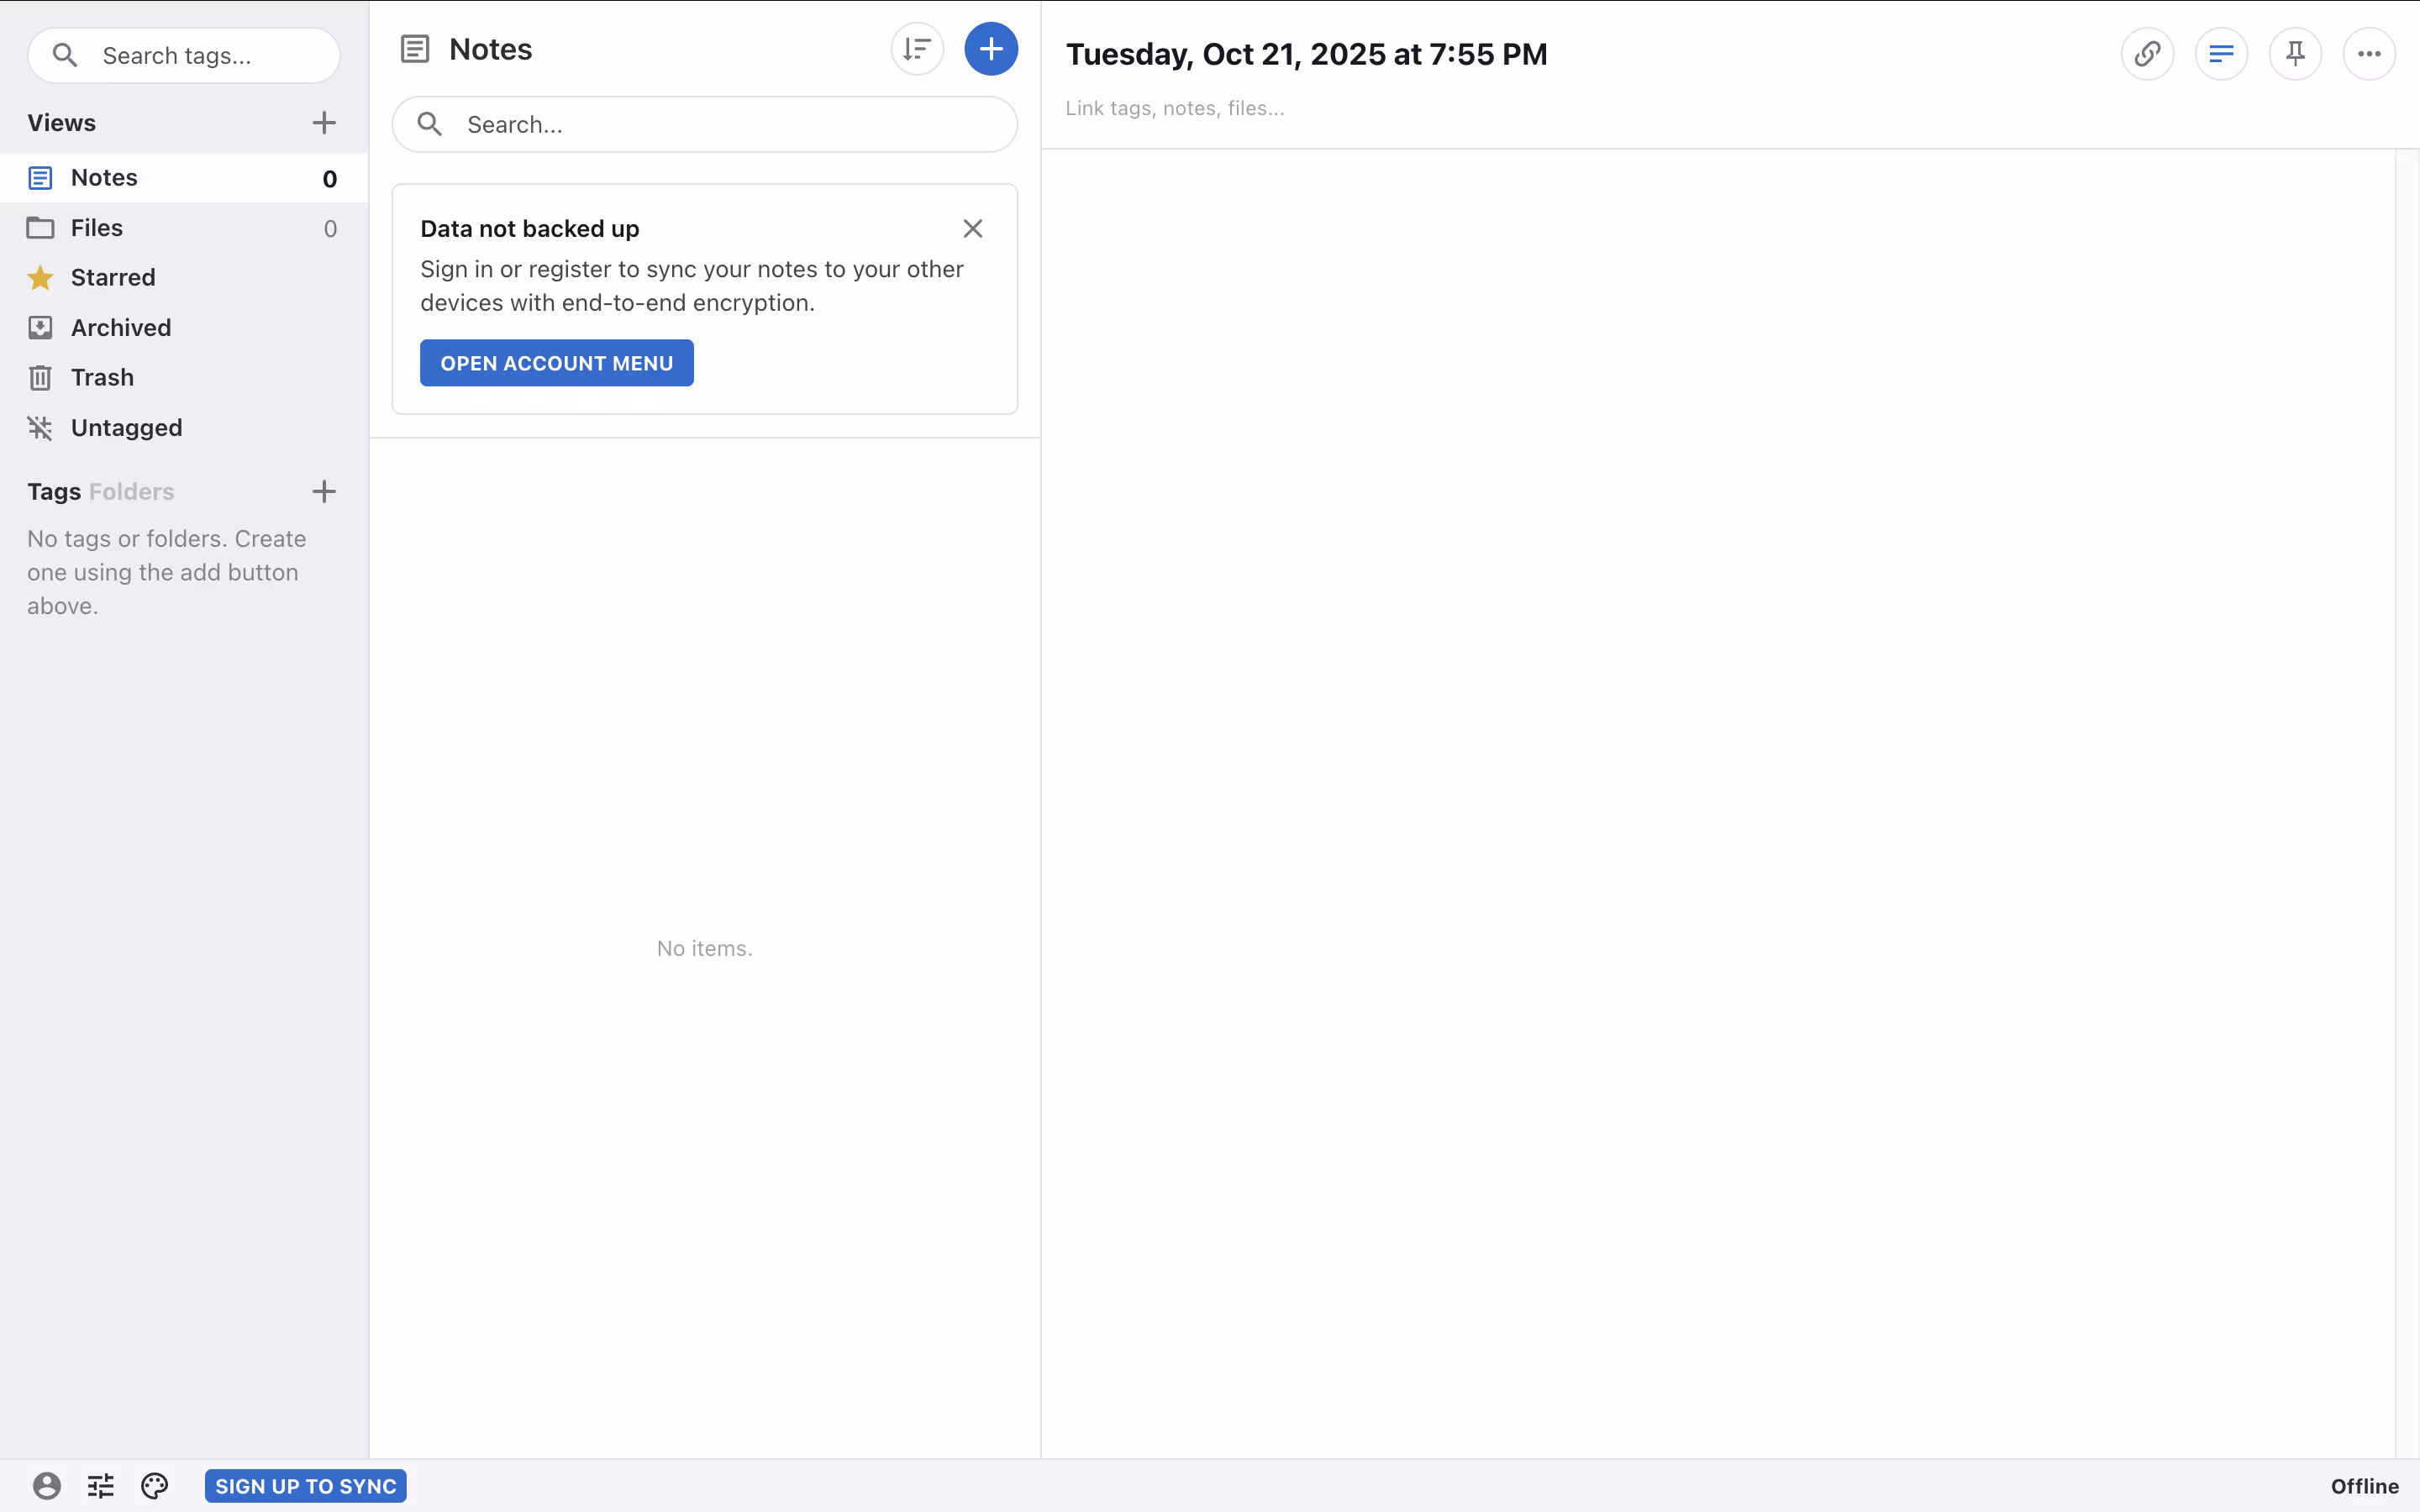The height and width of the screenshot is (1512, 2420).
Task: Dismiss the Data not backed up banner
Action: (x=972, y=229)
